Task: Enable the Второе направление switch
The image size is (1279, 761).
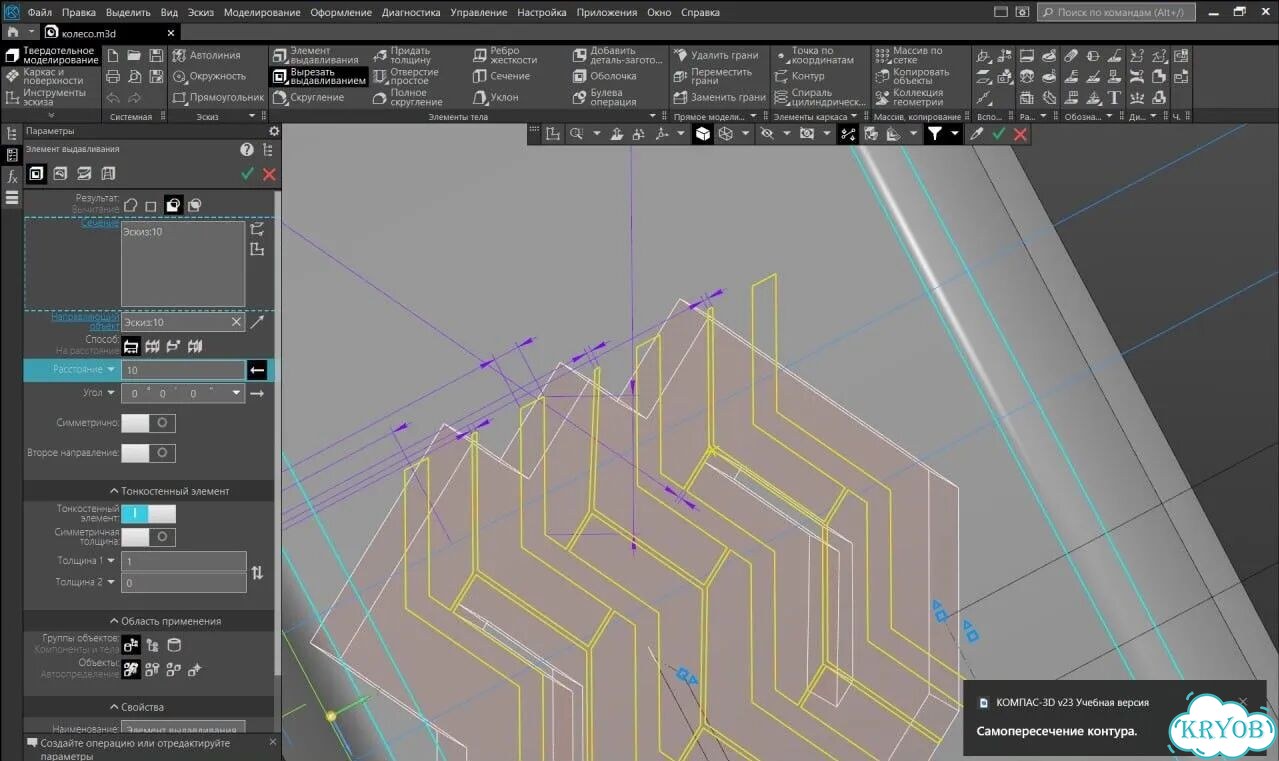Action: coord(148,453)
